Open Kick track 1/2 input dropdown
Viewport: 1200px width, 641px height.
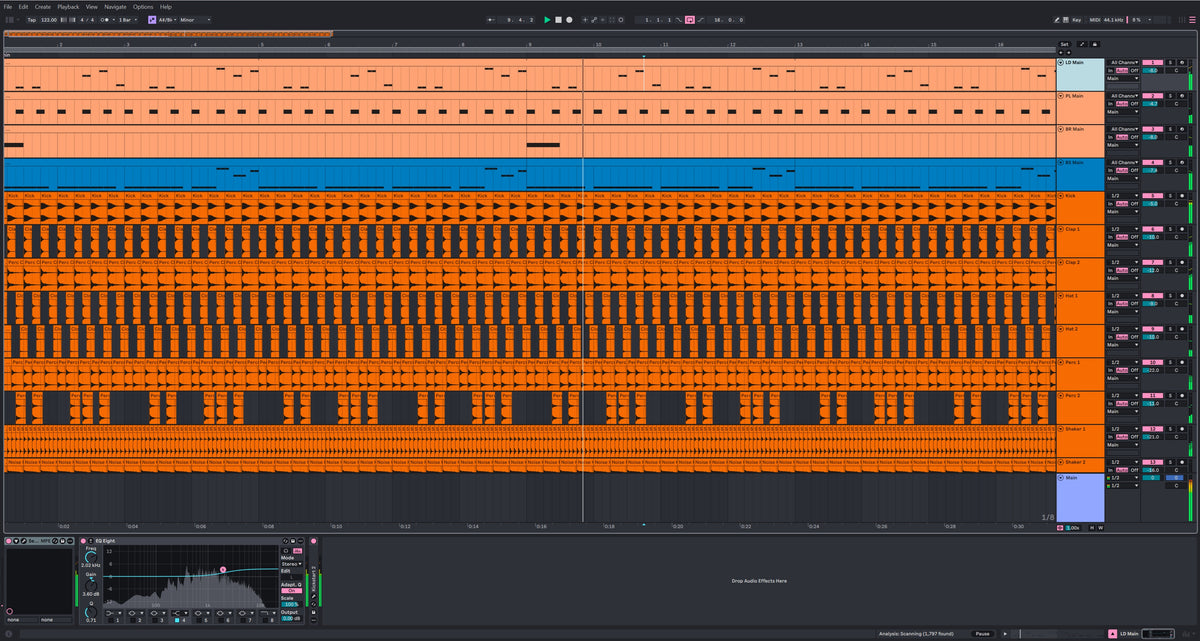[1123, 195]
